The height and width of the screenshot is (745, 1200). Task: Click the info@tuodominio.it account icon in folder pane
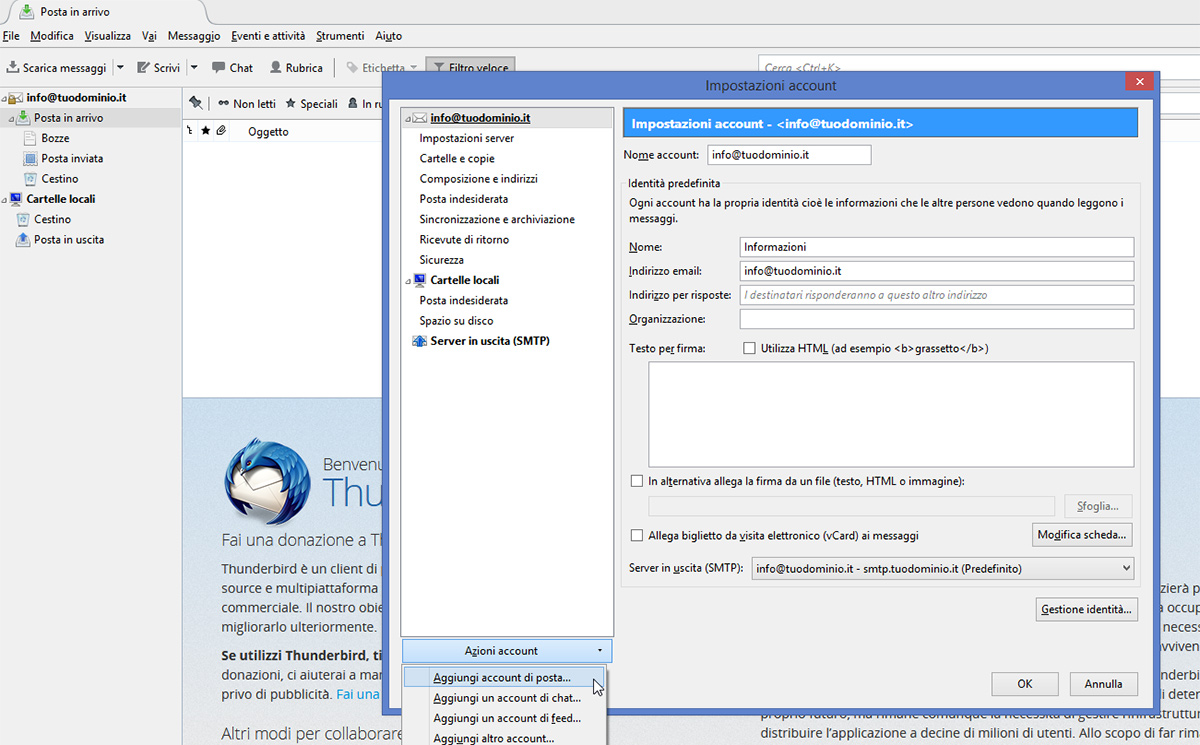(16, 98)
